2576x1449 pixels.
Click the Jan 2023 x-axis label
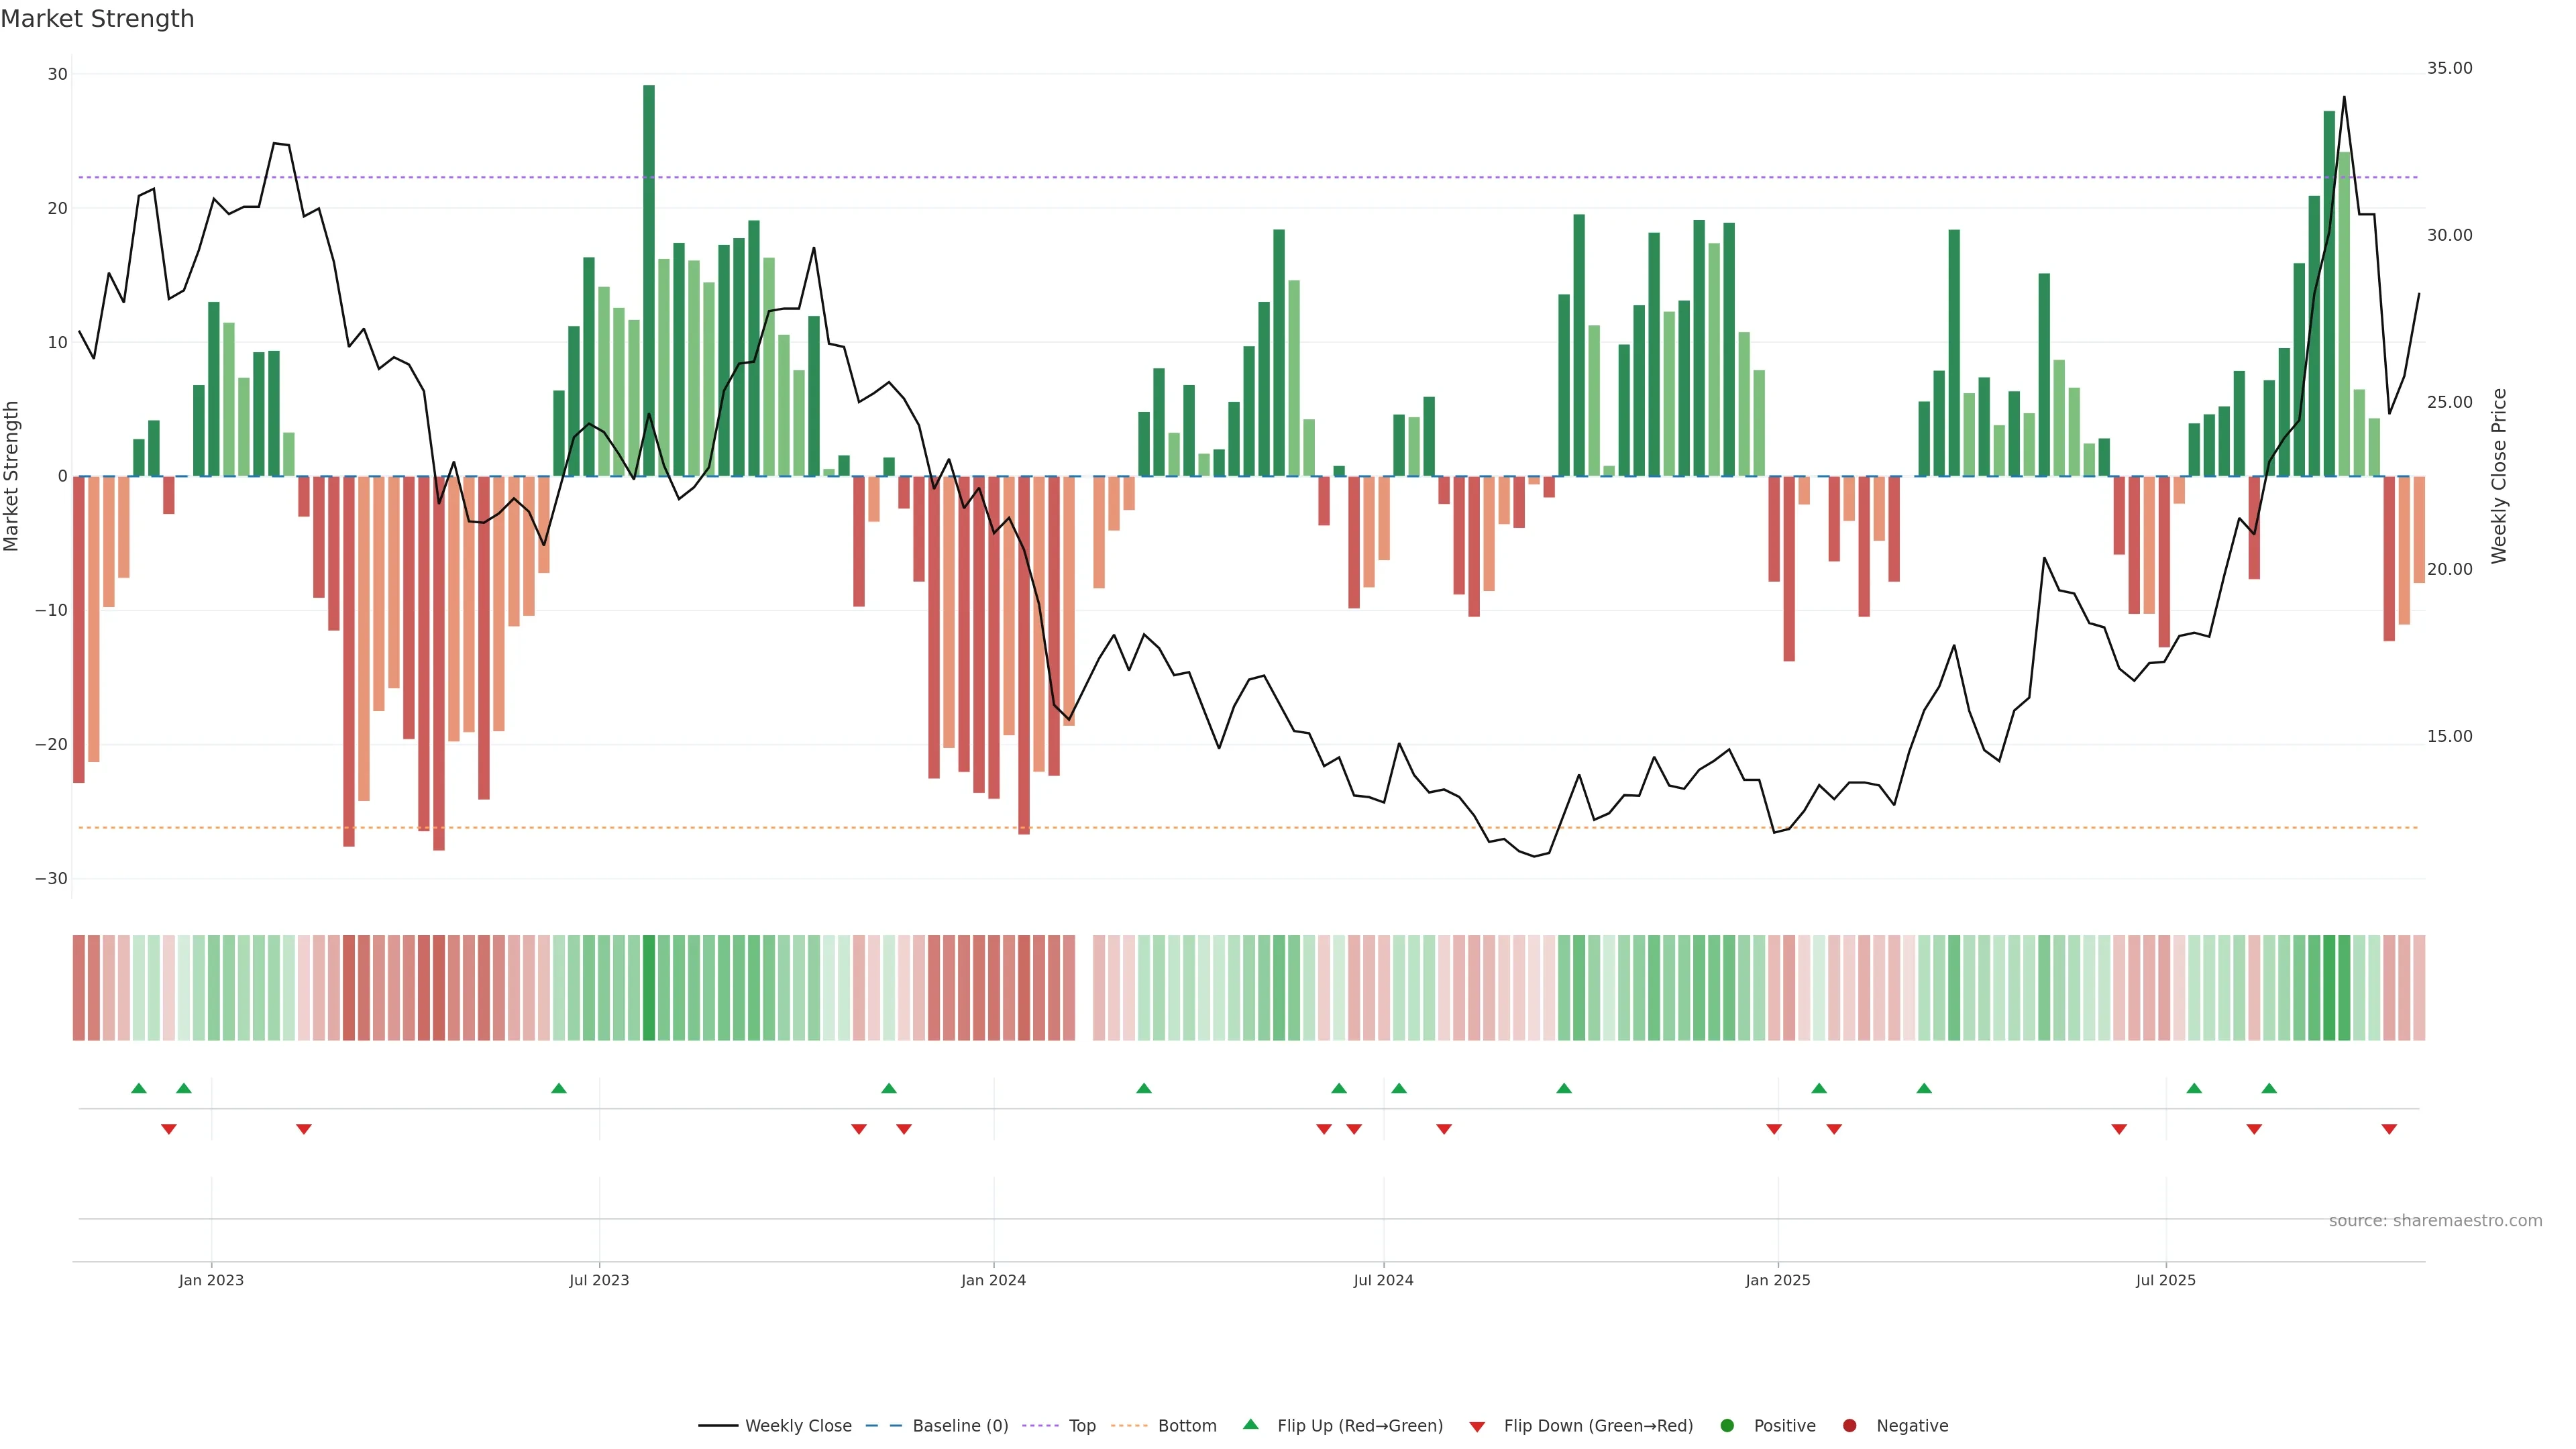[211, 1280]
